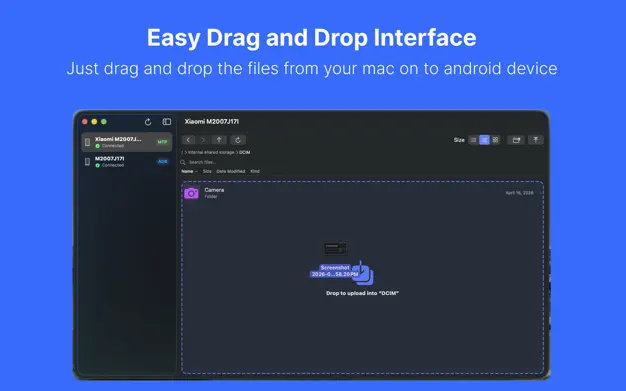Click the phone icon beside M2007J17I
The width and height of the screenshot is (626, 391).
click(x=87, y=161)
